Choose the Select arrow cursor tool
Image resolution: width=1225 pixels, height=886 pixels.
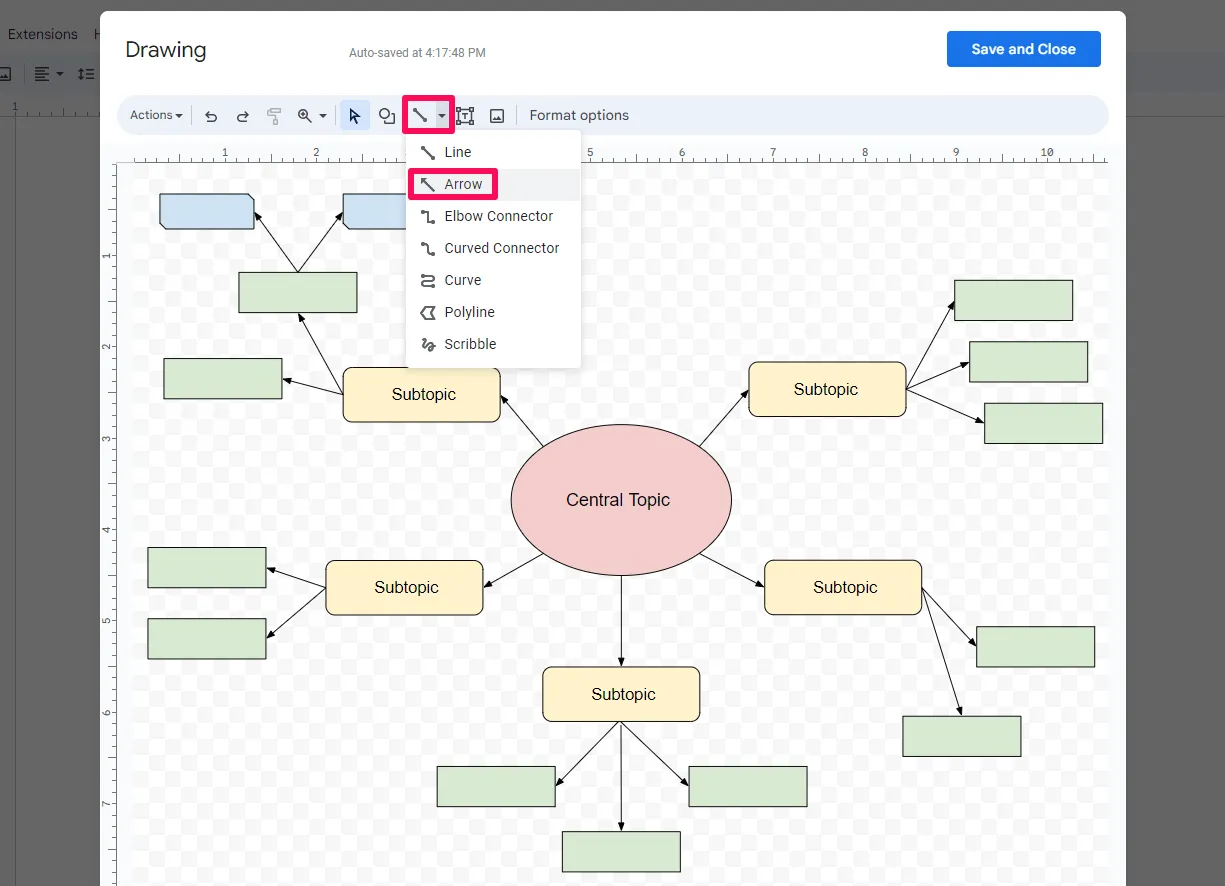(354, 116)
